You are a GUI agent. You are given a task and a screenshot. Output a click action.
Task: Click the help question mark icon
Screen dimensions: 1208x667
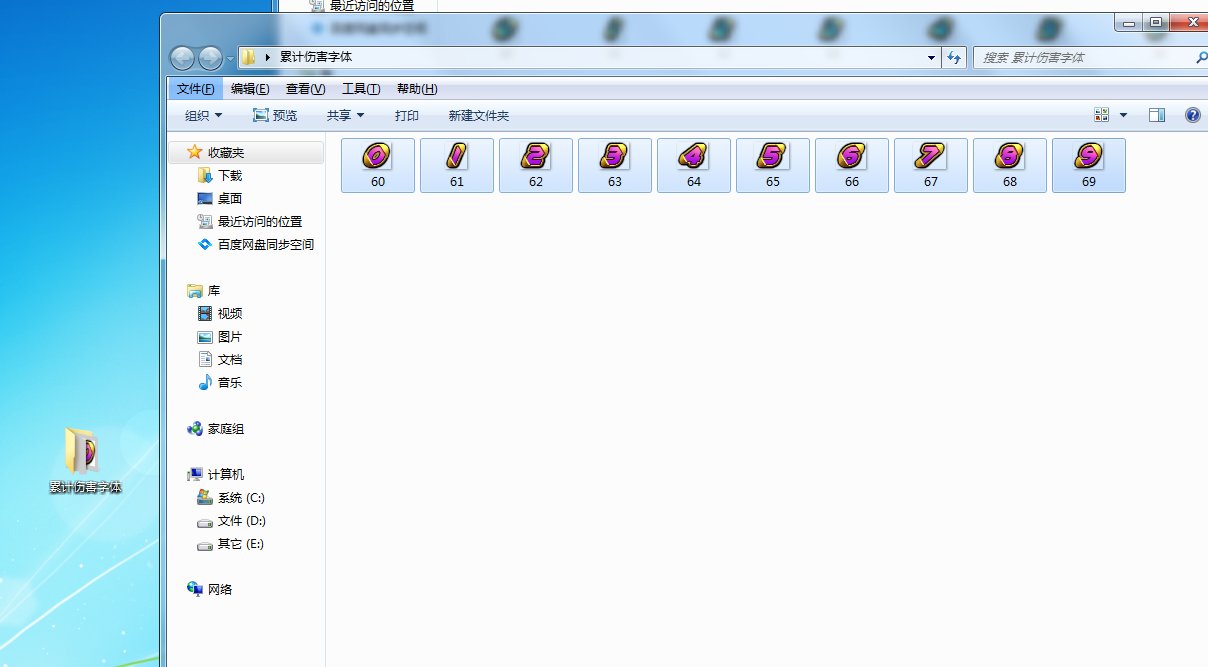[x=1192, y=116]
